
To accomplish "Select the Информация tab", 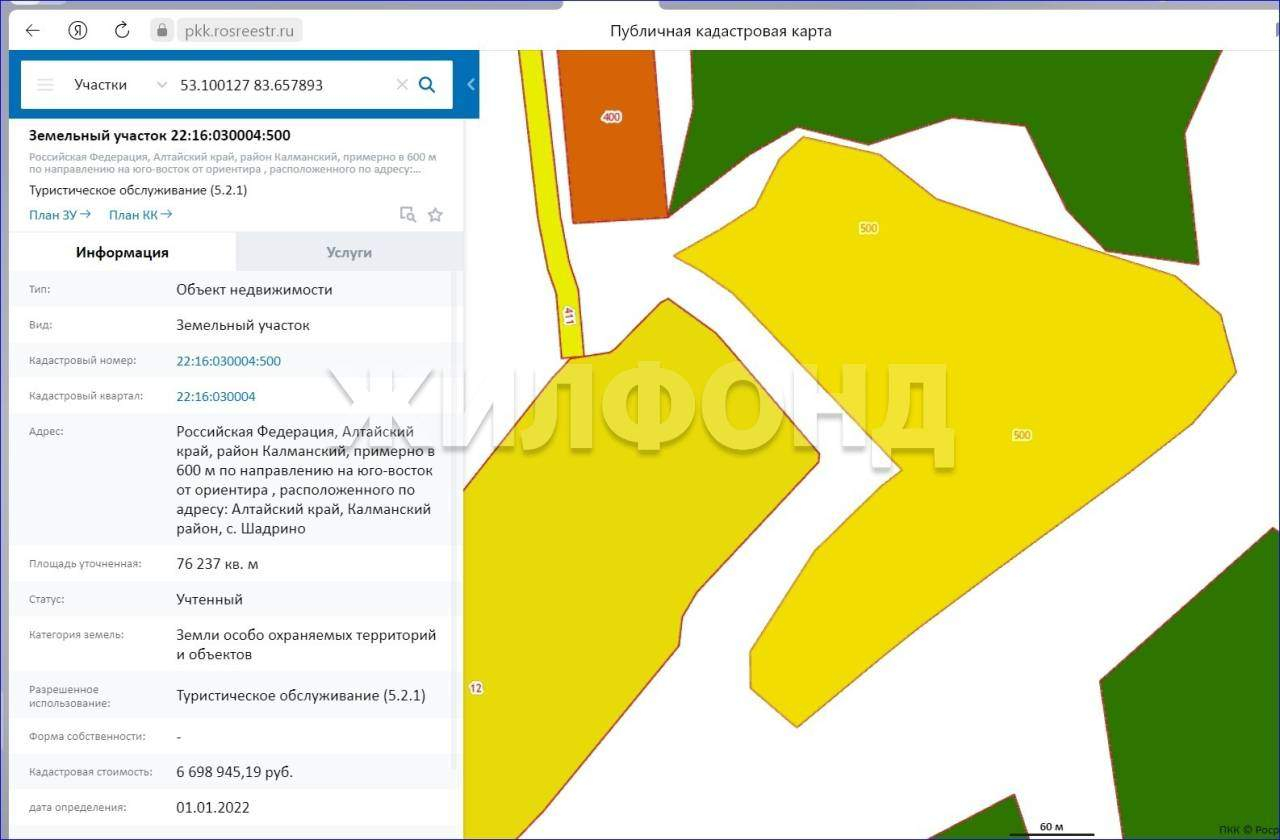I will [122, 252].
